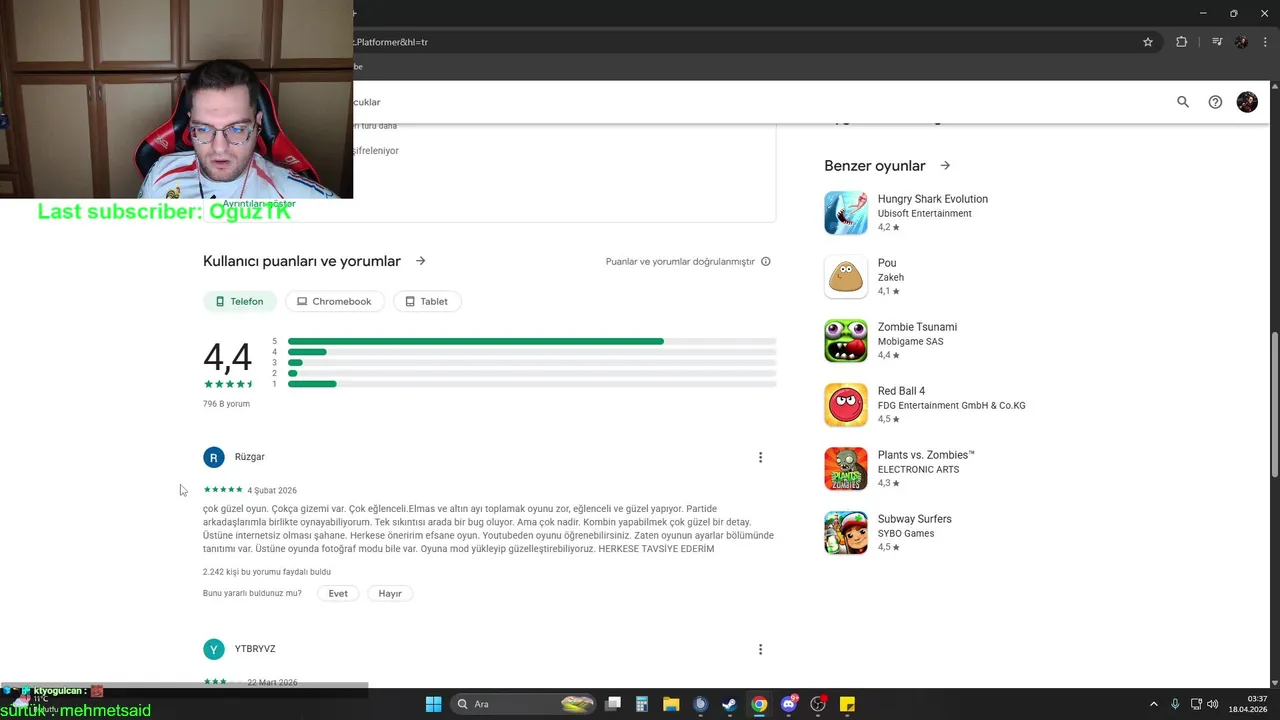Open Chrome media controls icon

click(x=1217, y=42)
